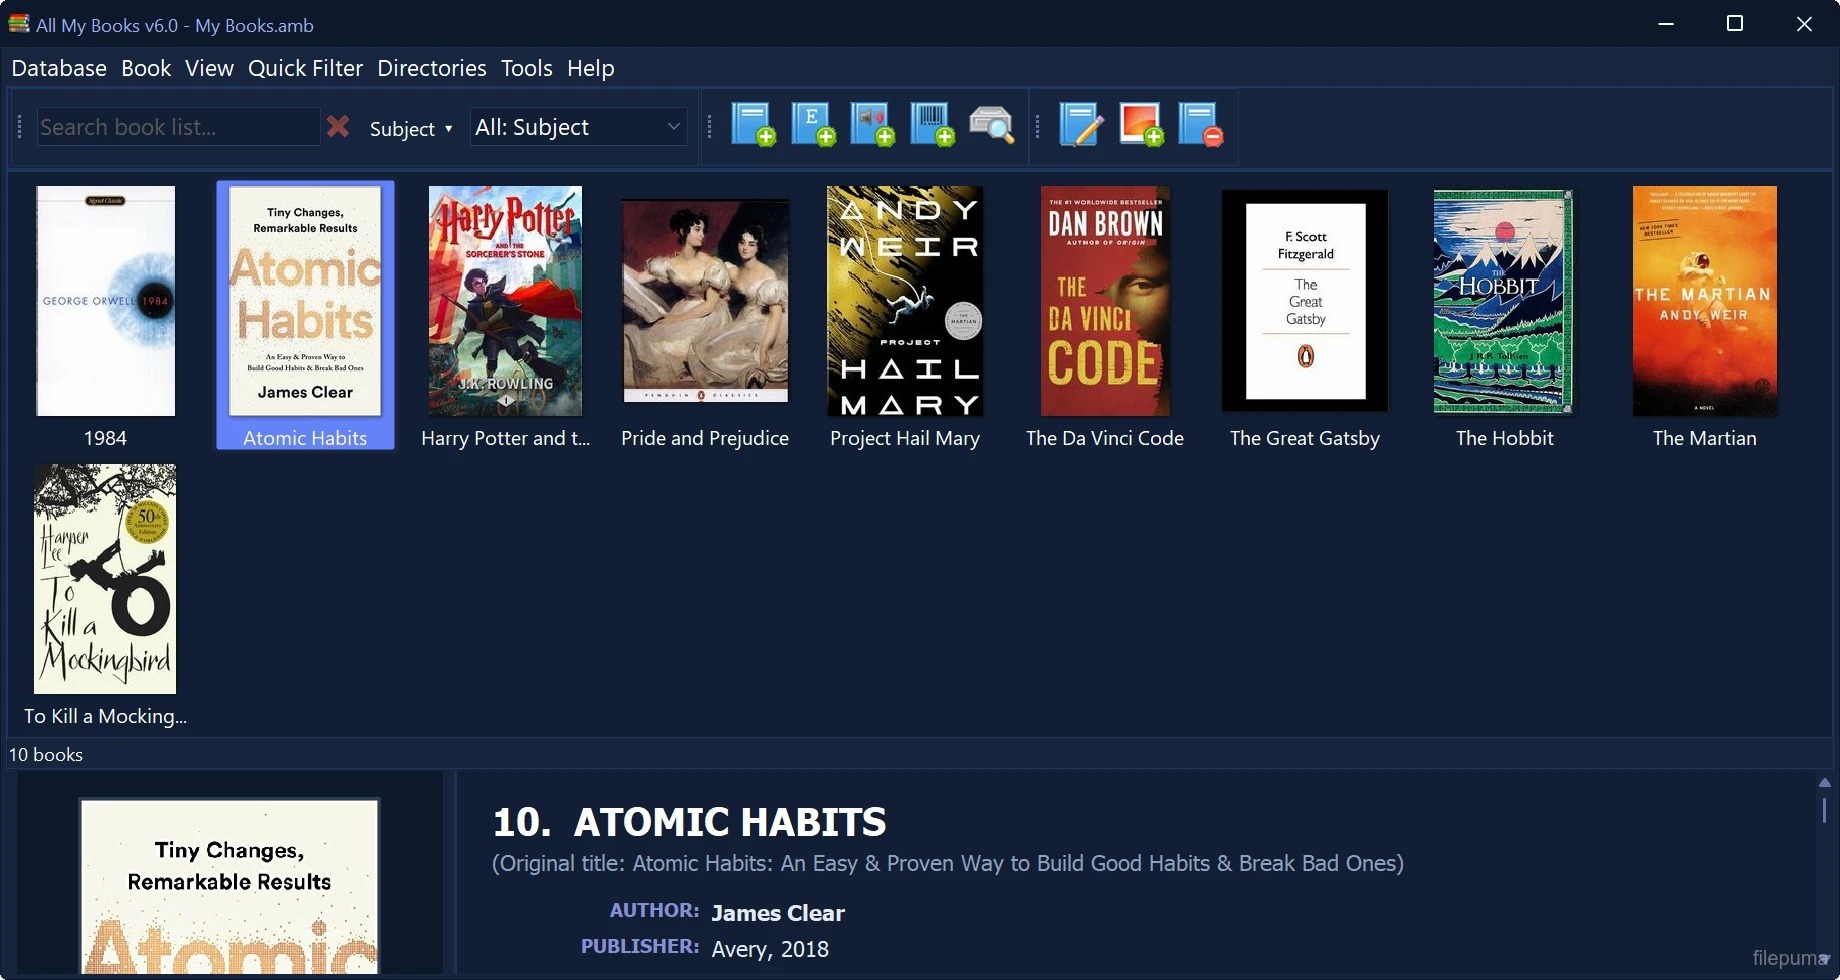Select the Harry Potter book cover
Viewport: 1840px width, 980px height.
pos(505,300)
